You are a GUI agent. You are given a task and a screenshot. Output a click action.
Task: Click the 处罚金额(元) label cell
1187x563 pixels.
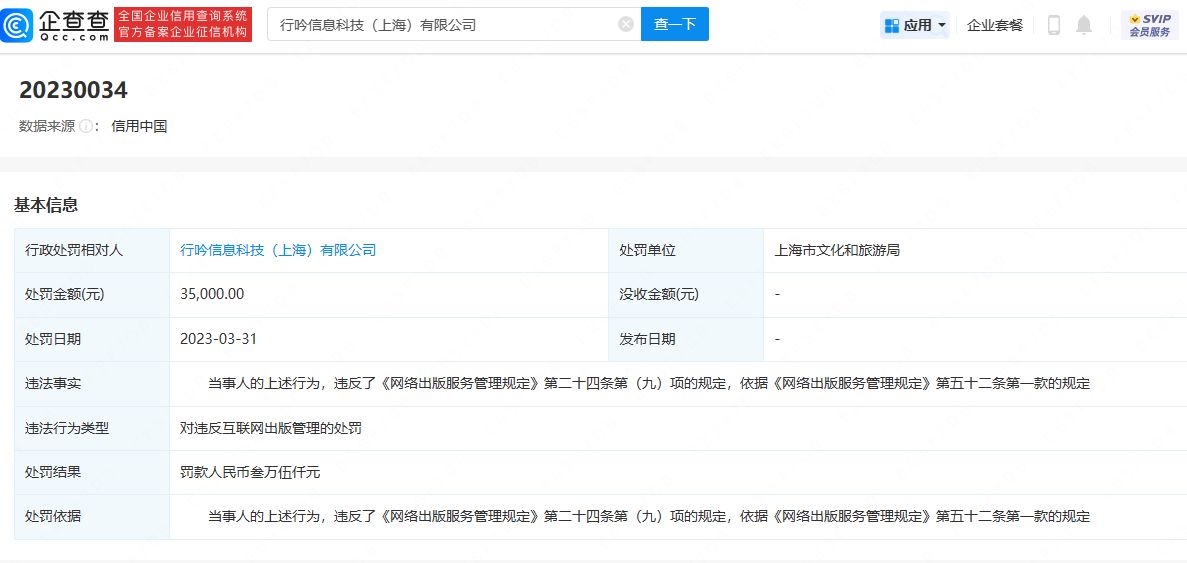(92, 294)
